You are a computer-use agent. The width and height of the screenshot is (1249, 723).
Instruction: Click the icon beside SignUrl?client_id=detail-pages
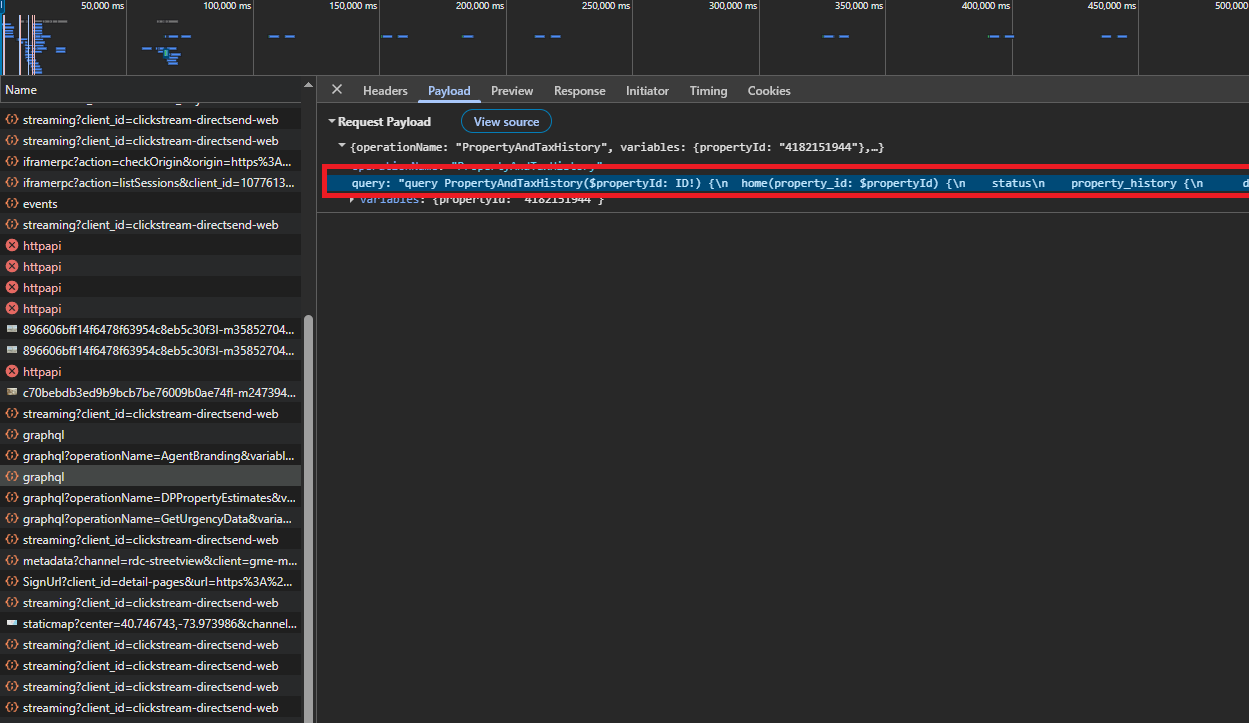[x=12, y=582]
